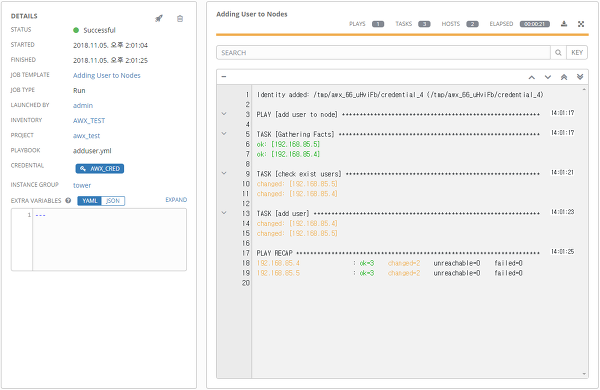Click the PLAY RECAP line
The width and height of the screenshot is (600, 390).
pos(398,253)
